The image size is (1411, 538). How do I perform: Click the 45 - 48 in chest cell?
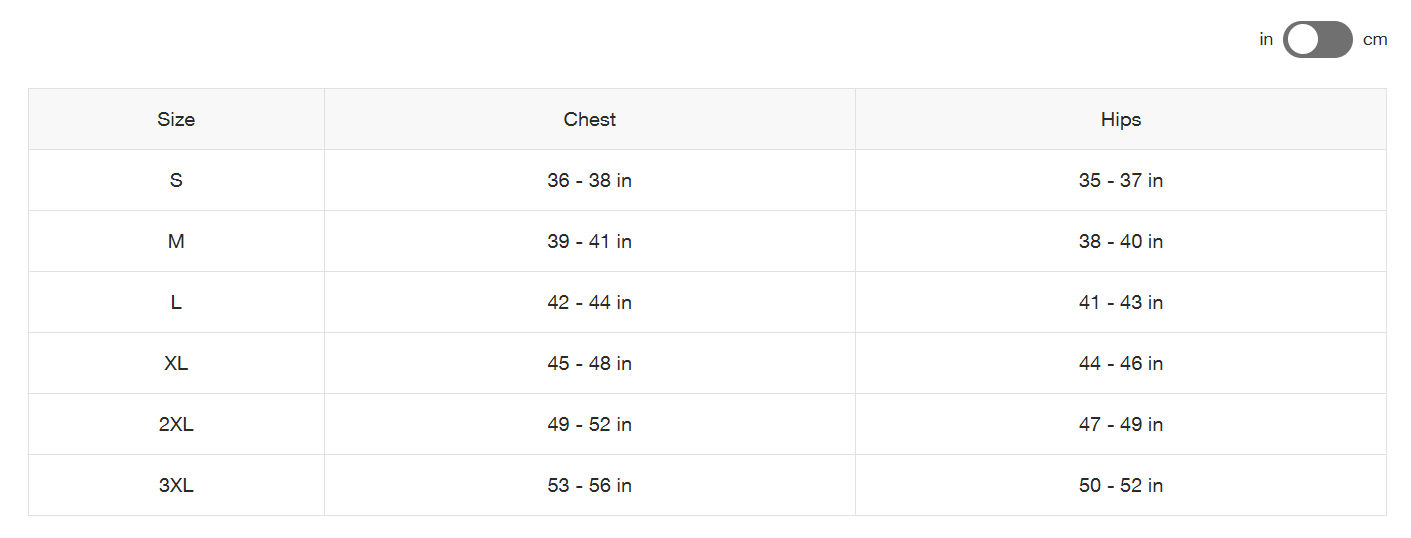pyautogui.click(x=590, y=363)
